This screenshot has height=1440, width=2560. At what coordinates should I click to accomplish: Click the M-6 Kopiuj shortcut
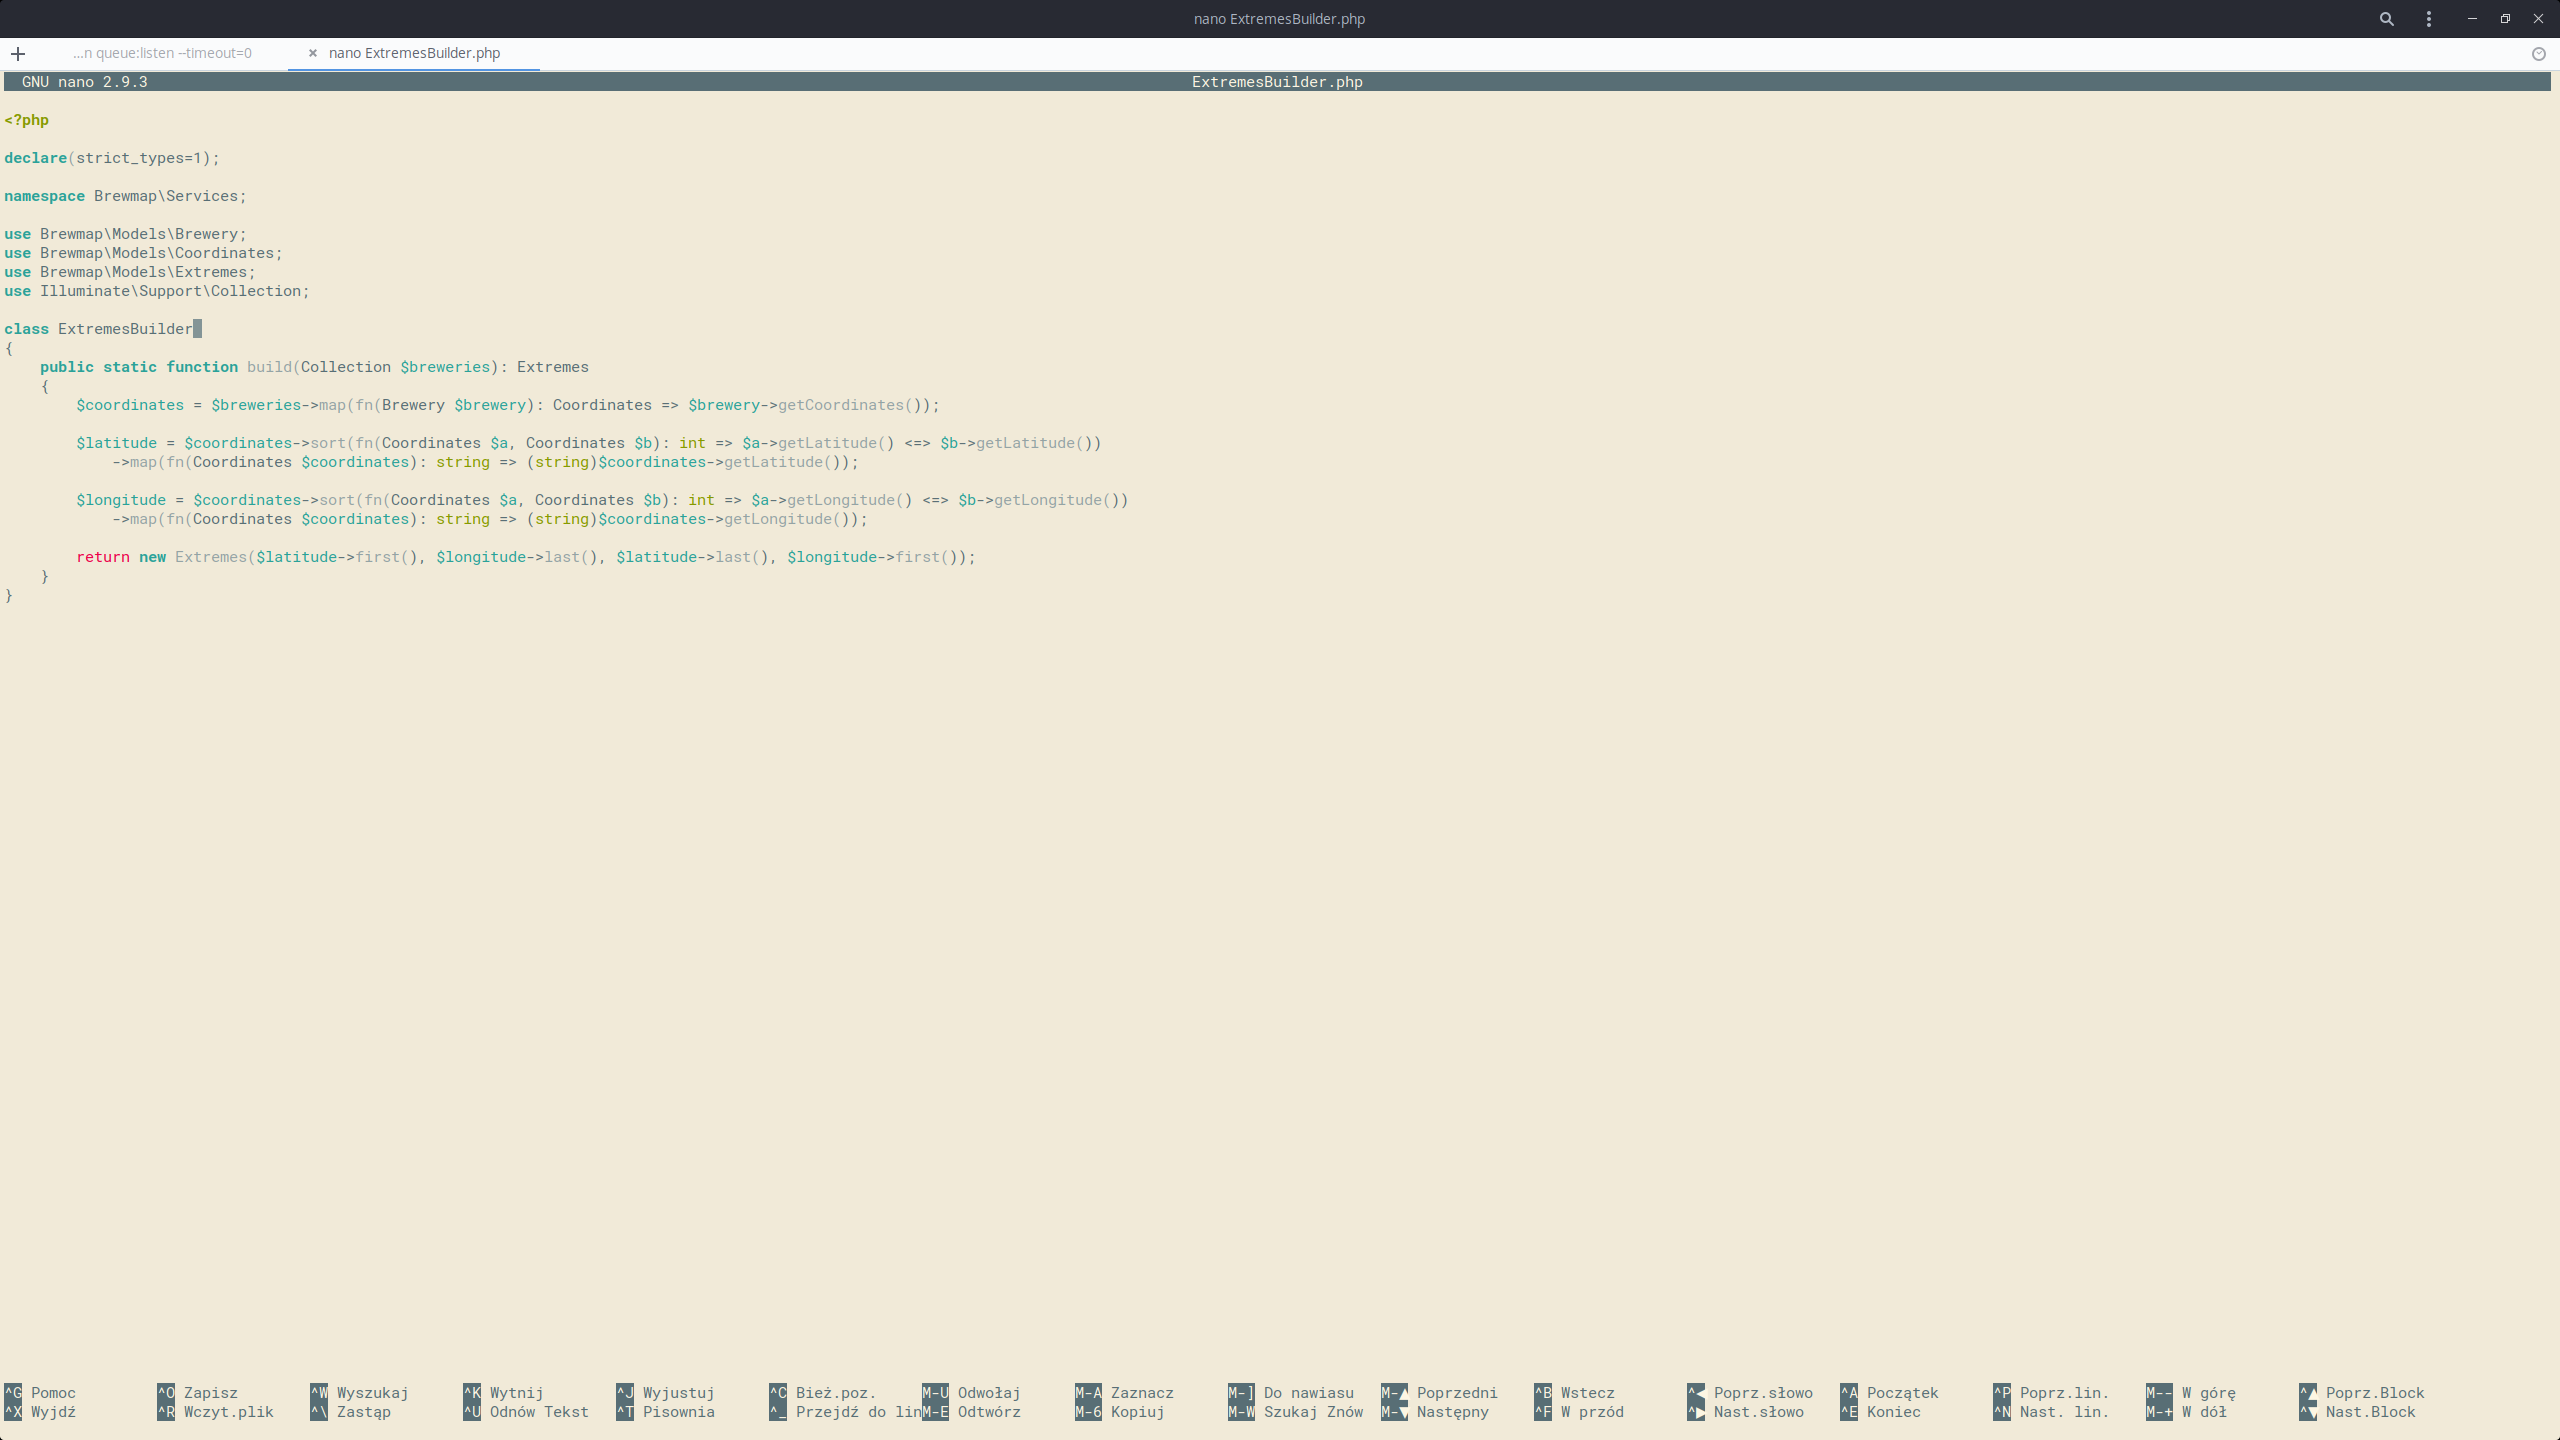(x=1120, y=1412)
